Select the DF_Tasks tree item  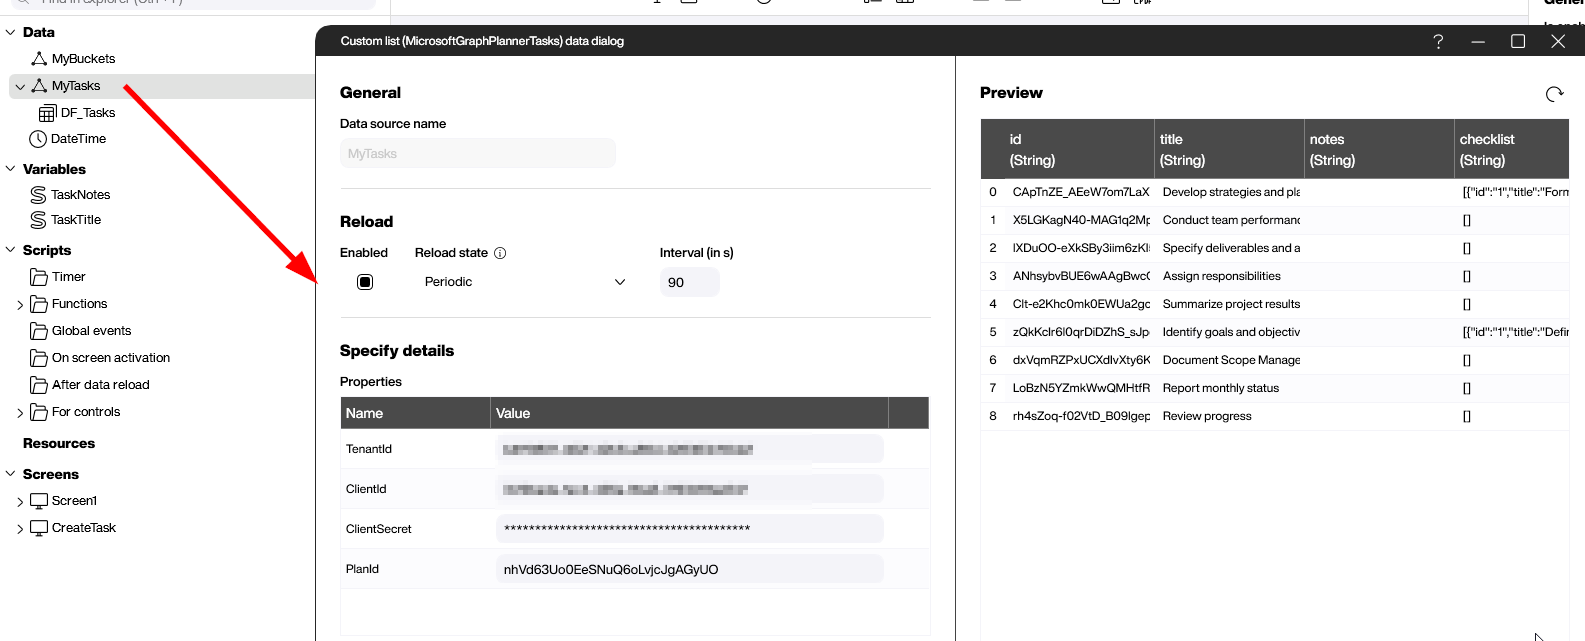(88, 113)
